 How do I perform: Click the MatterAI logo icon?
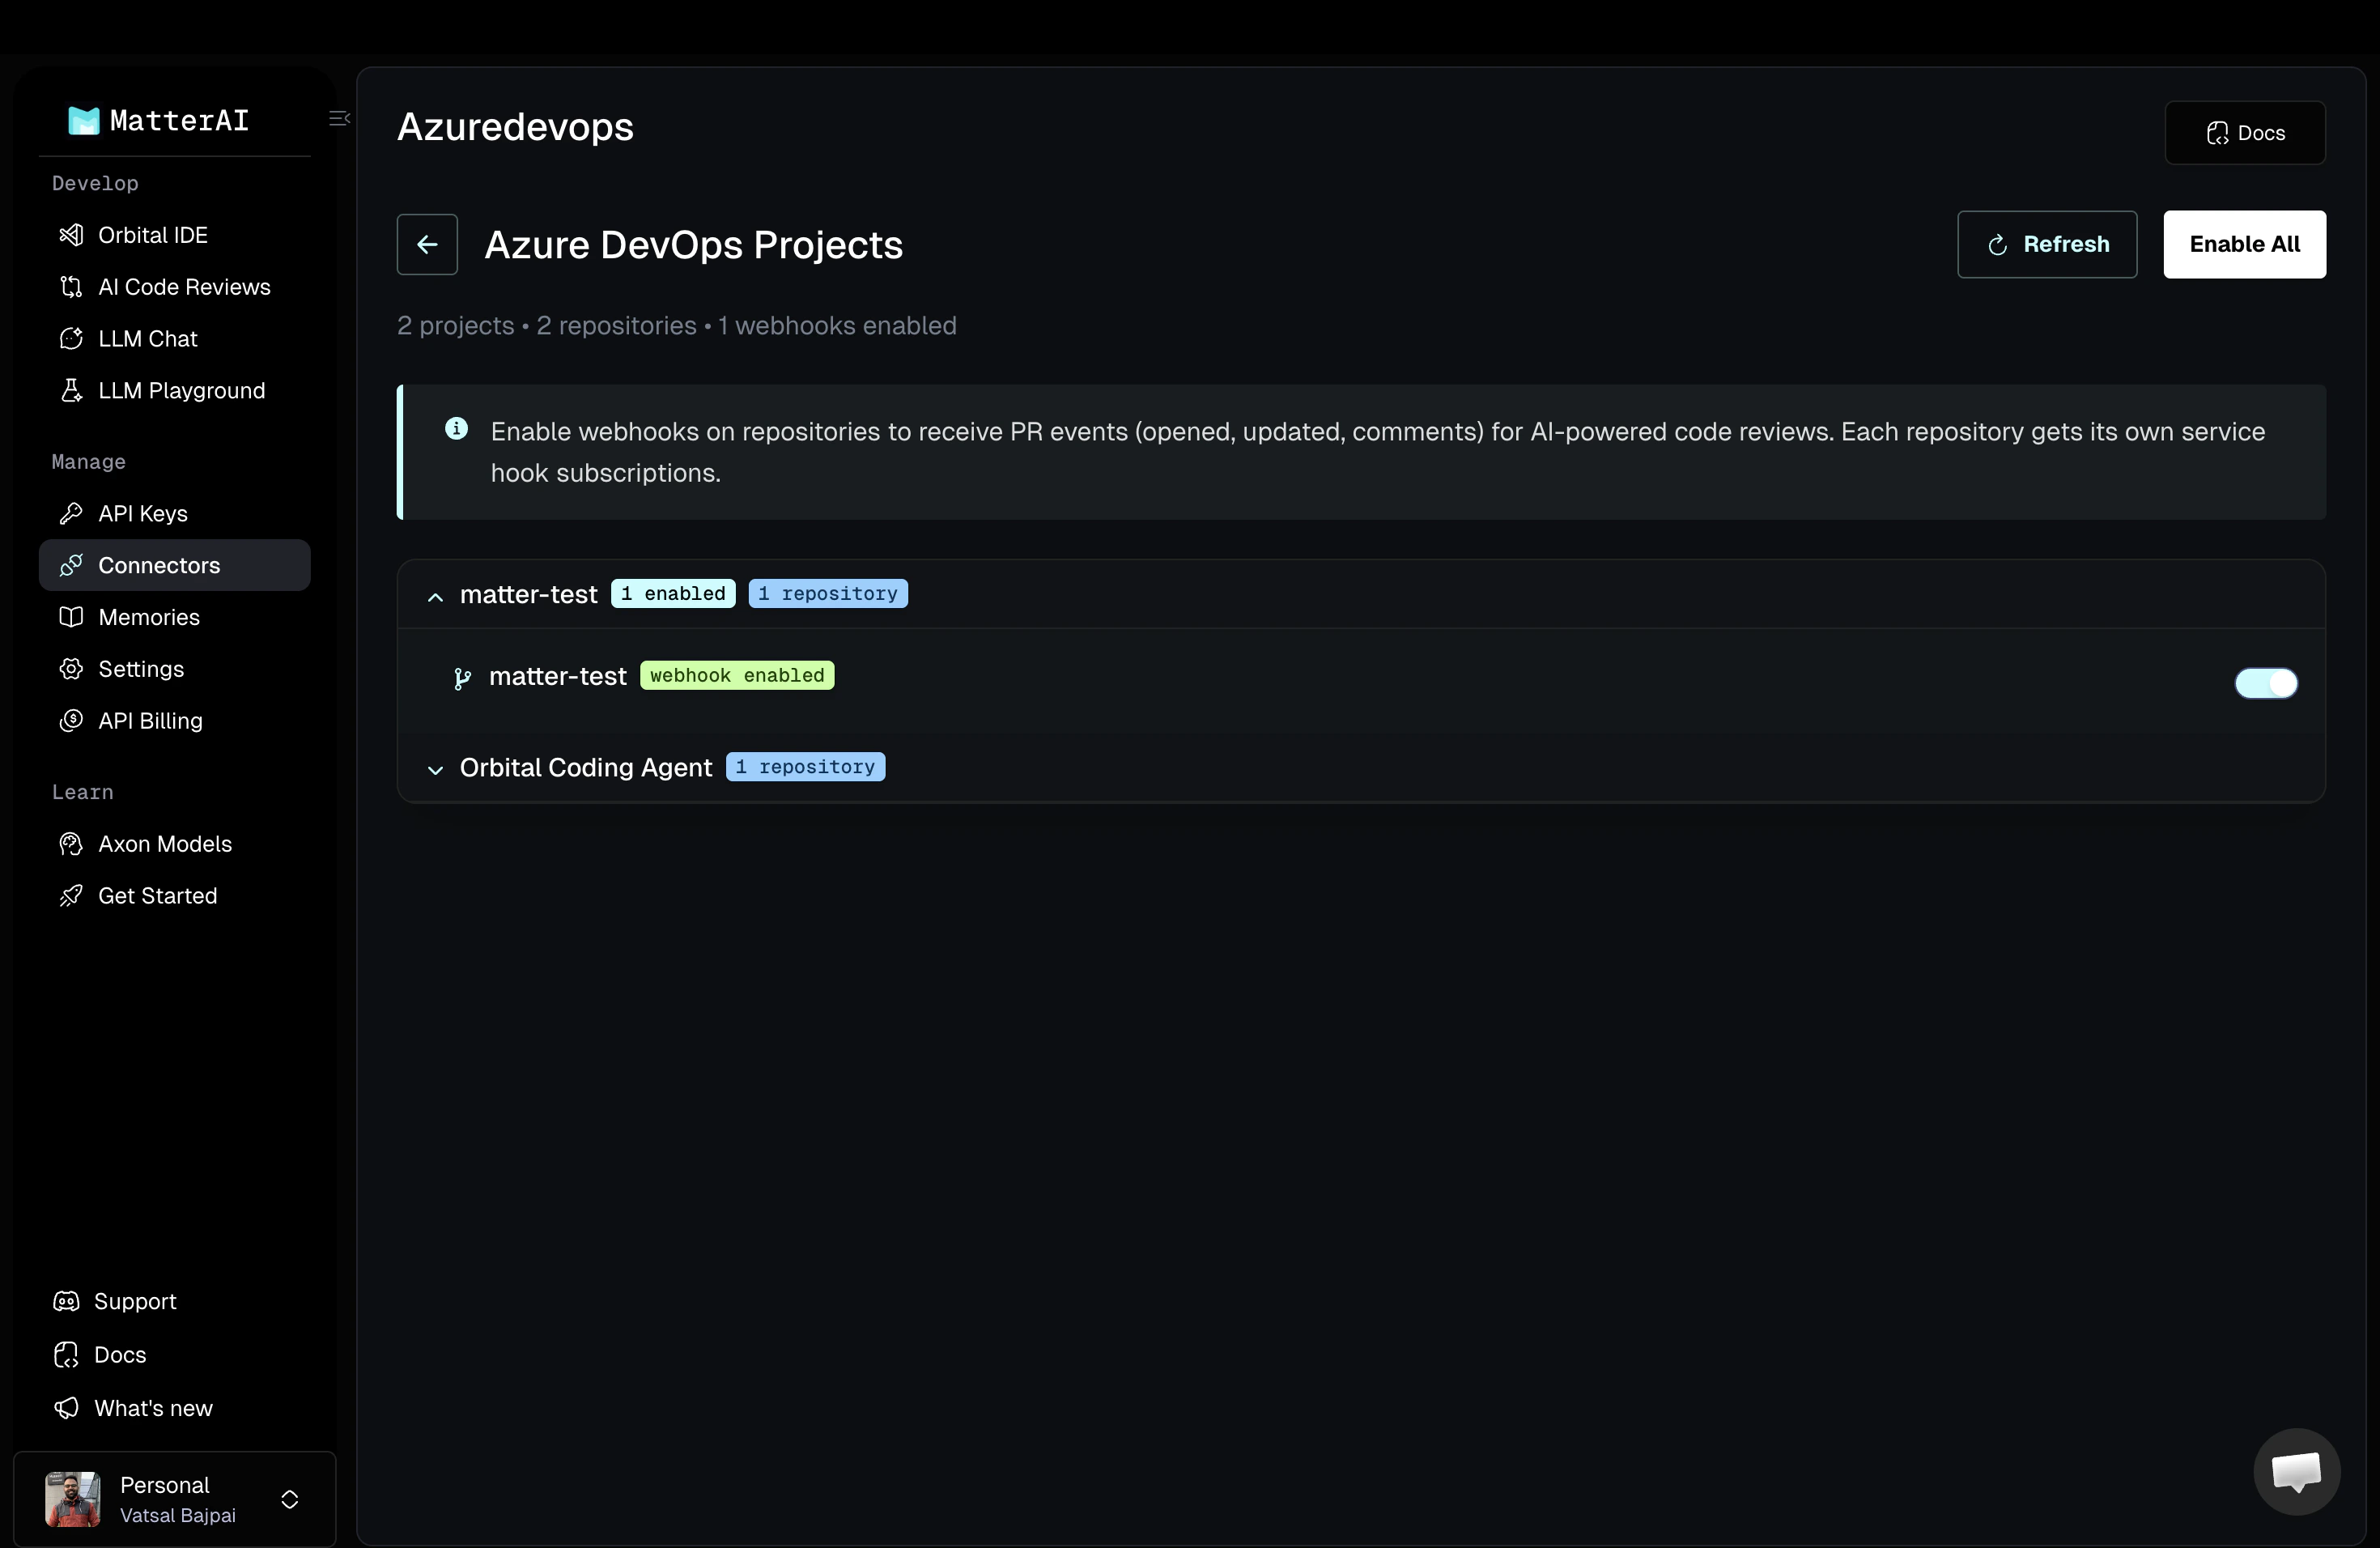click(84, 121)
